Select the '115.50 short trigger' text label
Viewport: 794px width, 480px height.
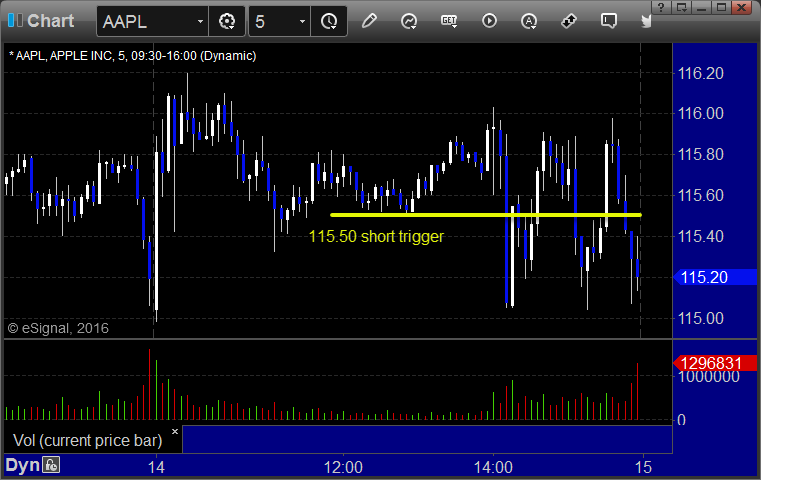(376, 236)
